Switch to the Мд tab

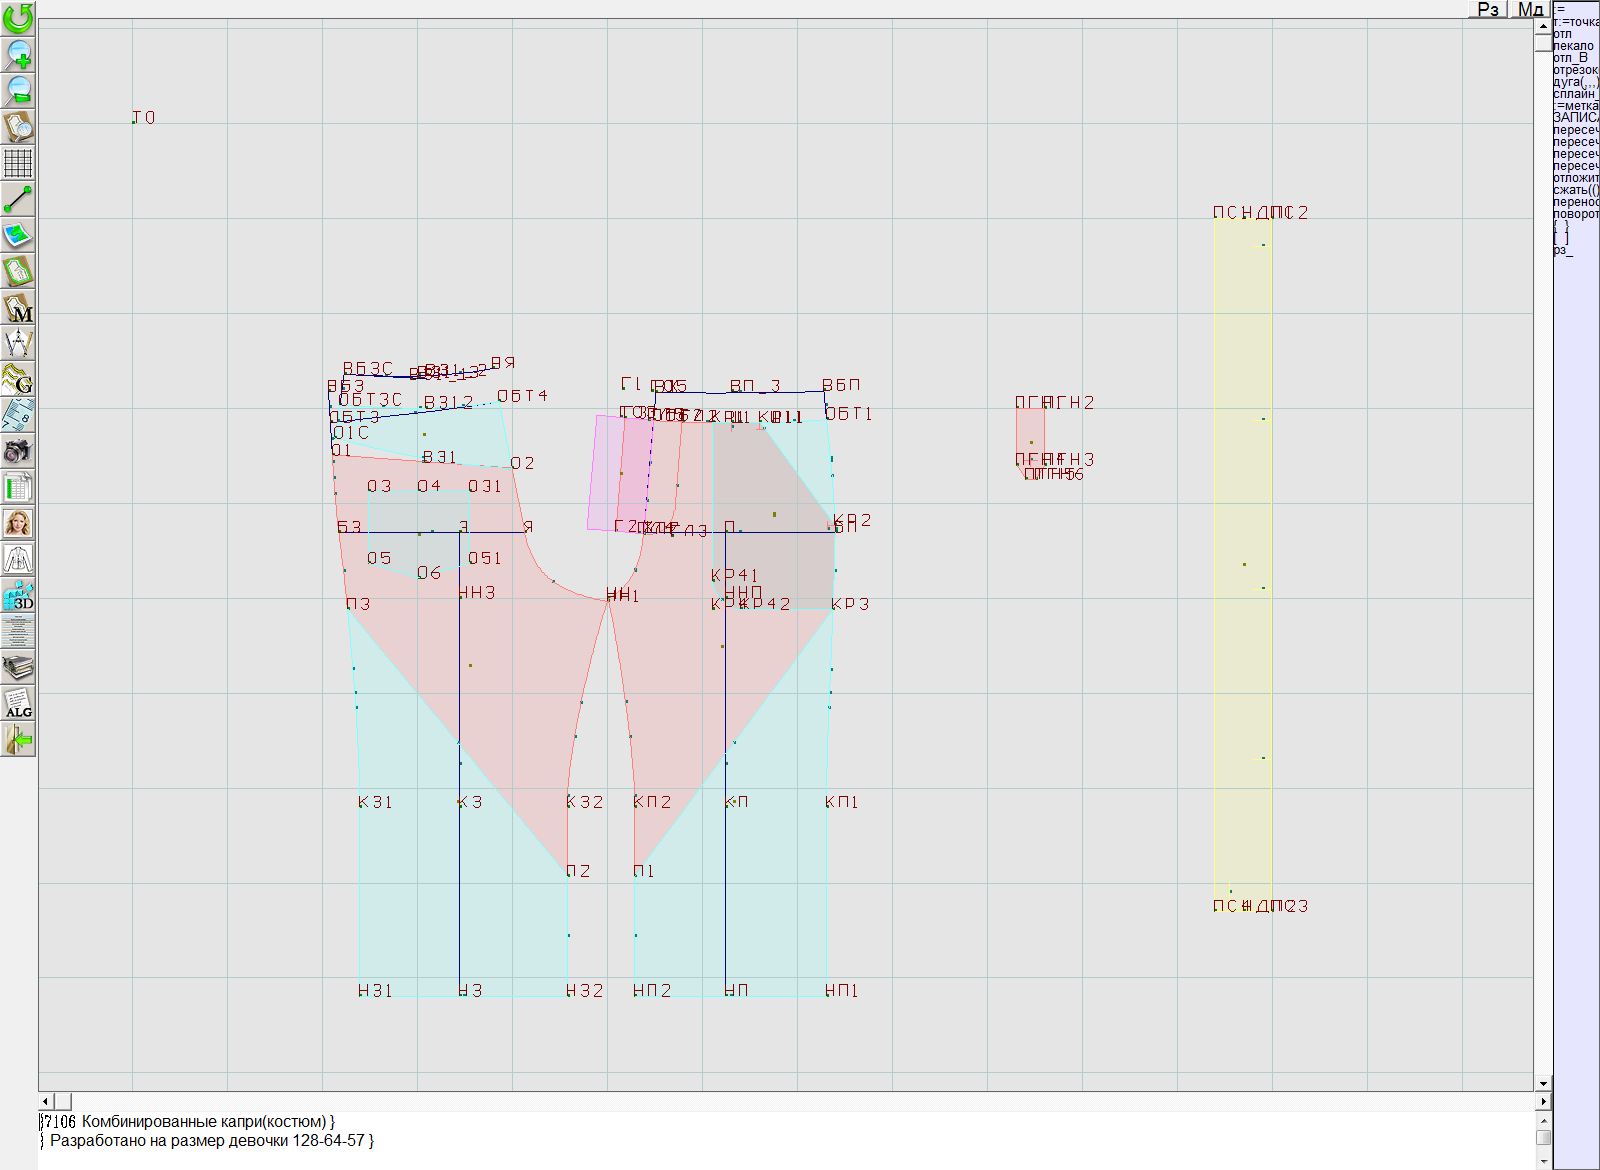pos(1530,9)
